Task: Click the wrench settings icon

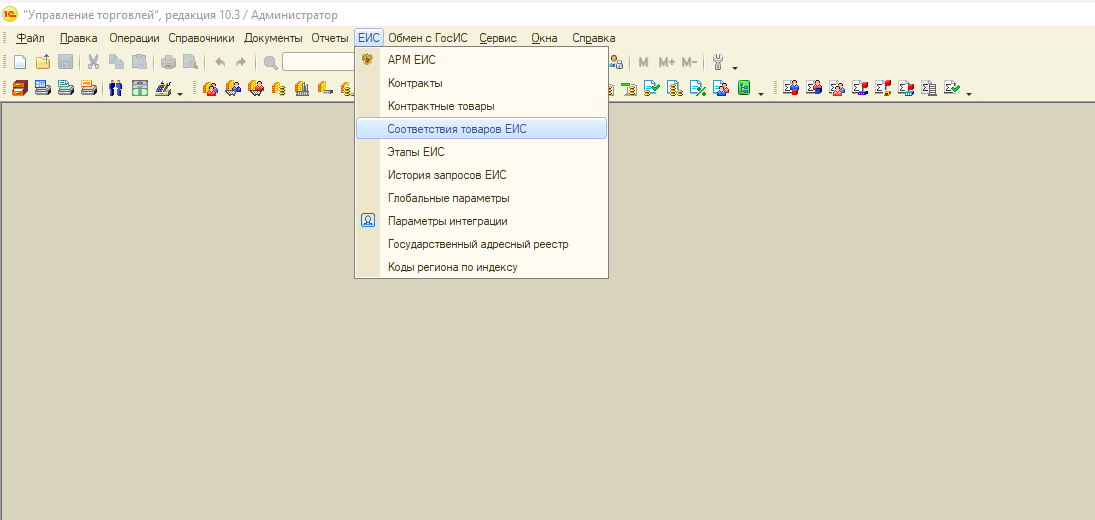Action: (x=718, y=61)
